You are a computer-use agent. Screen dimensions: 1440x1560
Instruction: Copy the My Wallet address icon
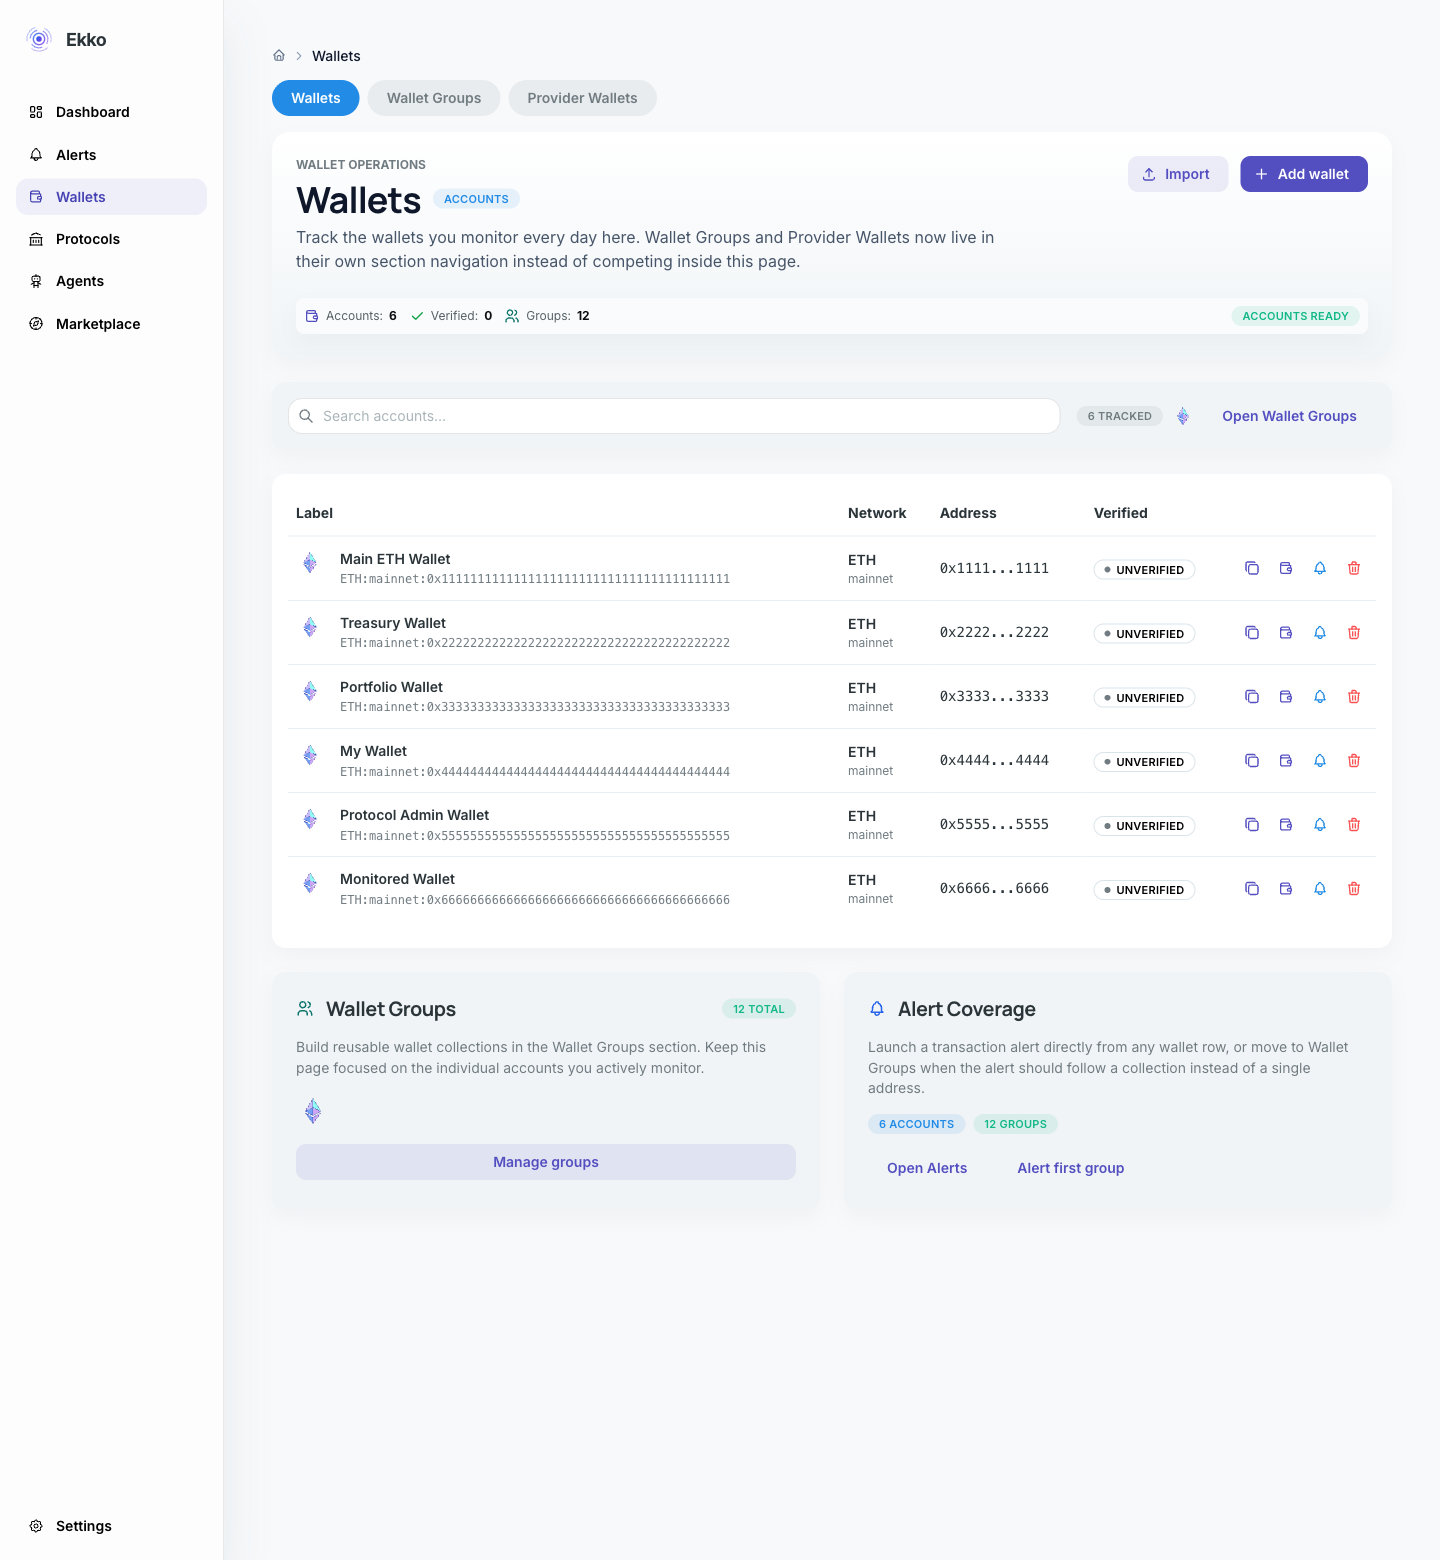pyautogui.click(x=1252, y=760)
